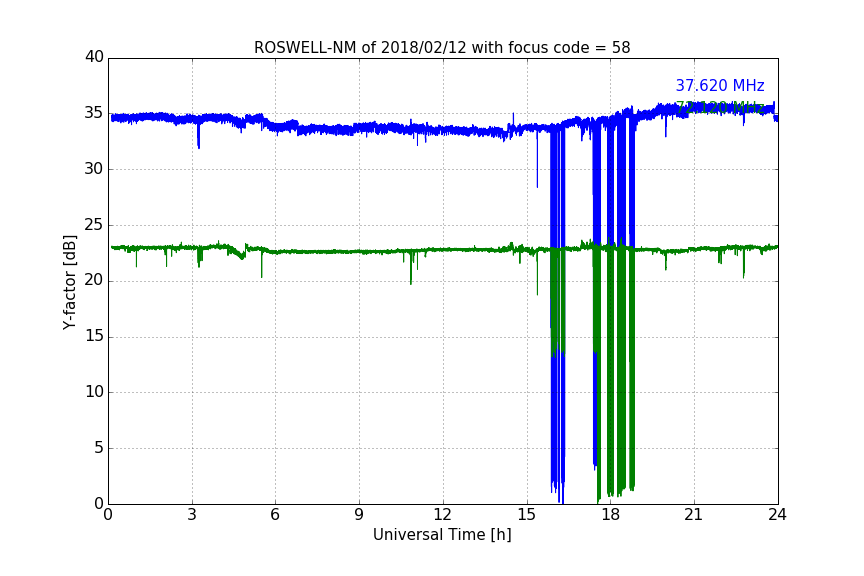Click the Y-factor [dB] axis label
This screenshot has width=864, height=576.
[x=69, y=282]
